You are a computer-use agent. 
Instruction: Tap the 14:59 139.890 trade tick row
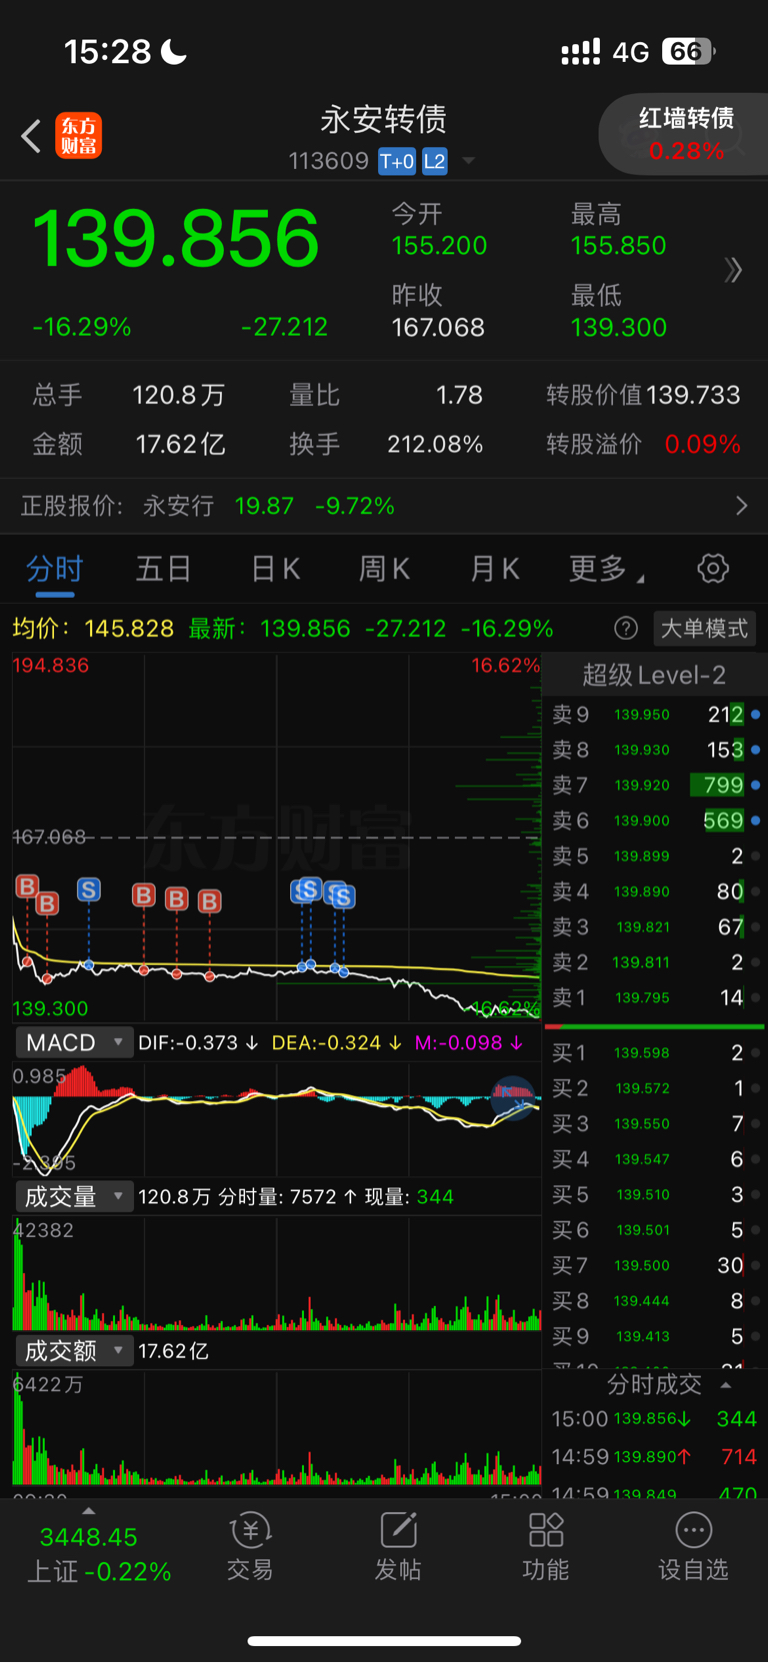[655, 1457]
